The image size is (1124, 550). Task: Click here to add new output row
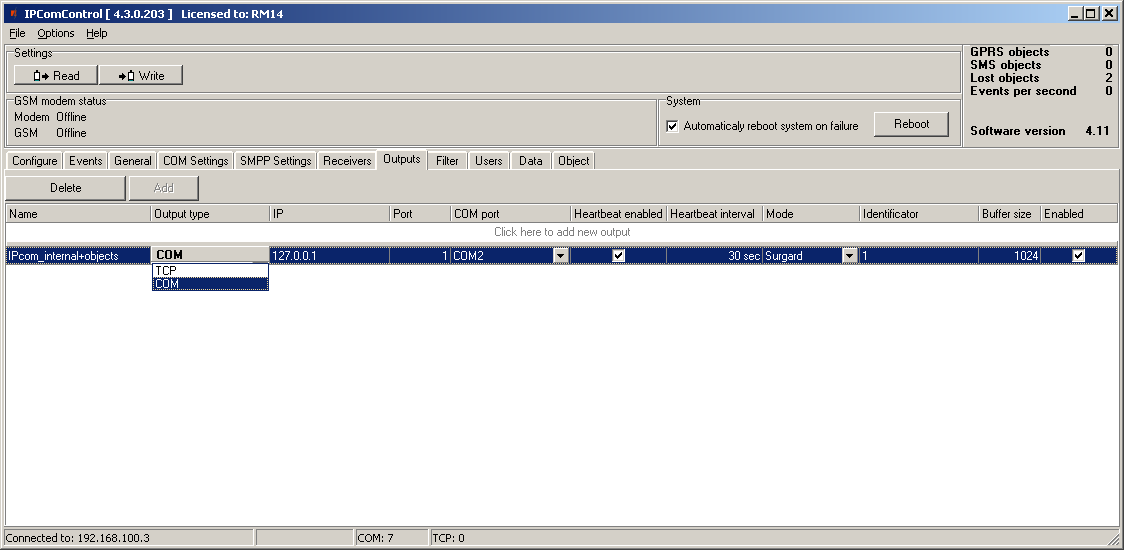point(562,232)
